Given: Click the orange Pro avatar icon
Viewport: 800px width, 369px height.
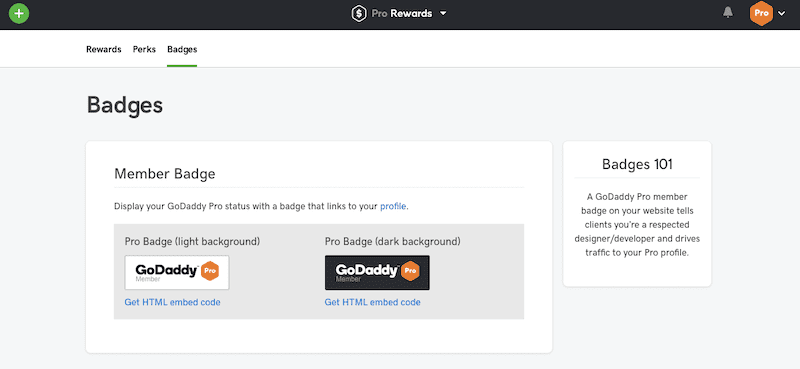Looking at the screenshot, I should pos(762,14).
